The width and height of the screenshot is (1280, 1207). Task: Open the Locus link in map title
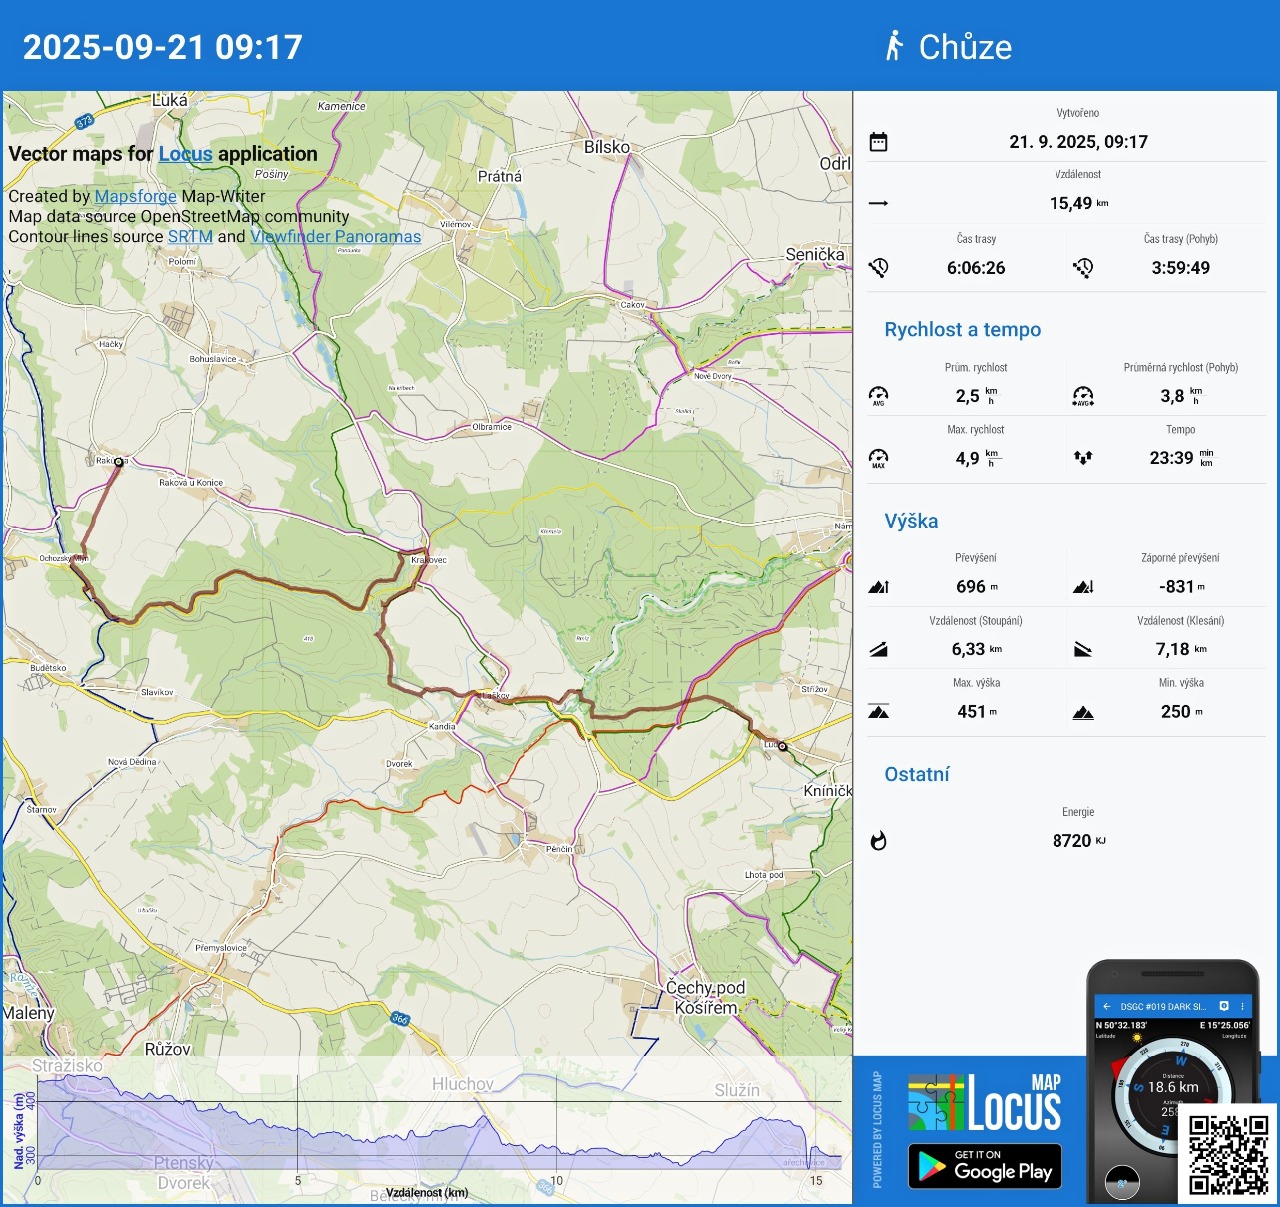185,154
